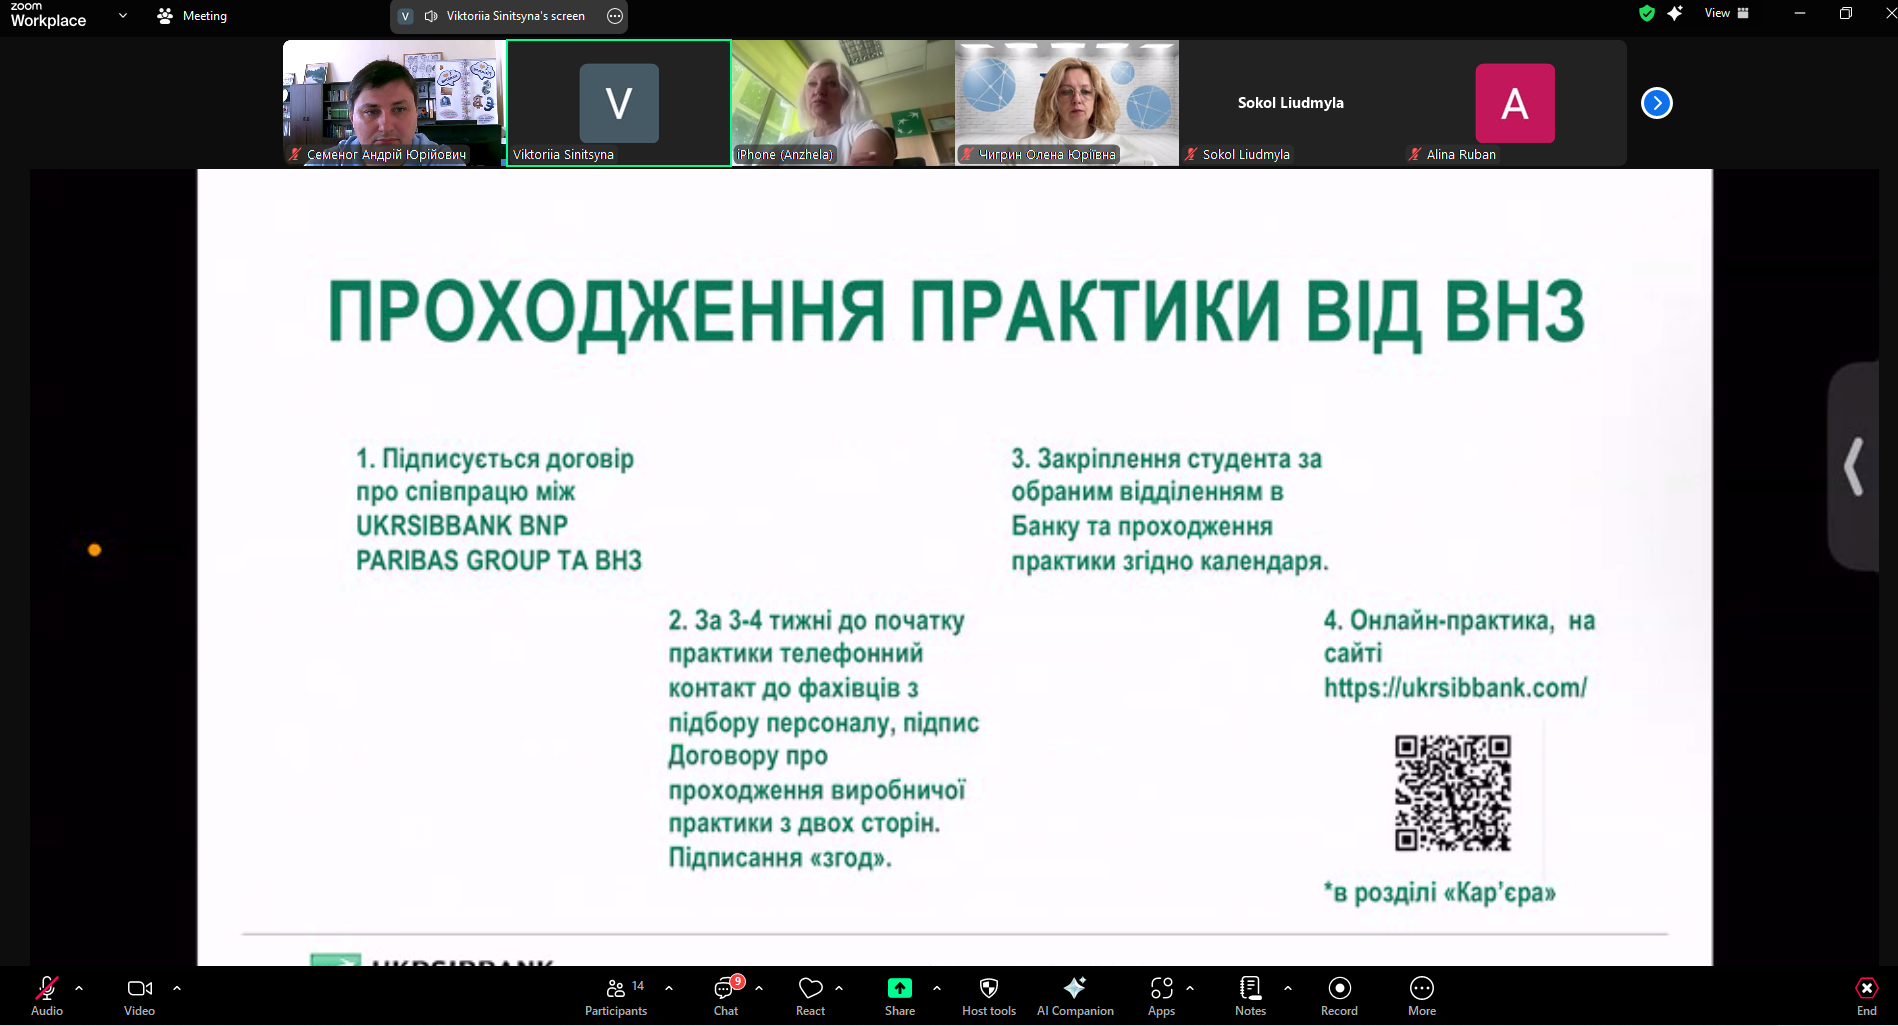Open Host tools shield menu
The height and width of the screenshot is (1026, 1898).
989,996
